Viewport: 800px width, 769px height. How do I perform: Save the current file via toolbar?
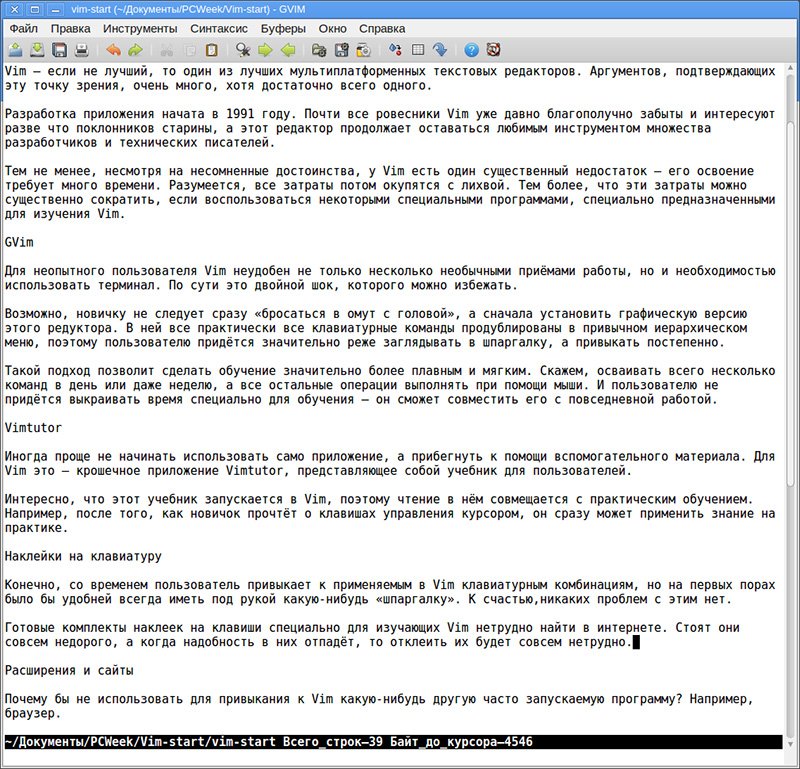click(37, 50)
